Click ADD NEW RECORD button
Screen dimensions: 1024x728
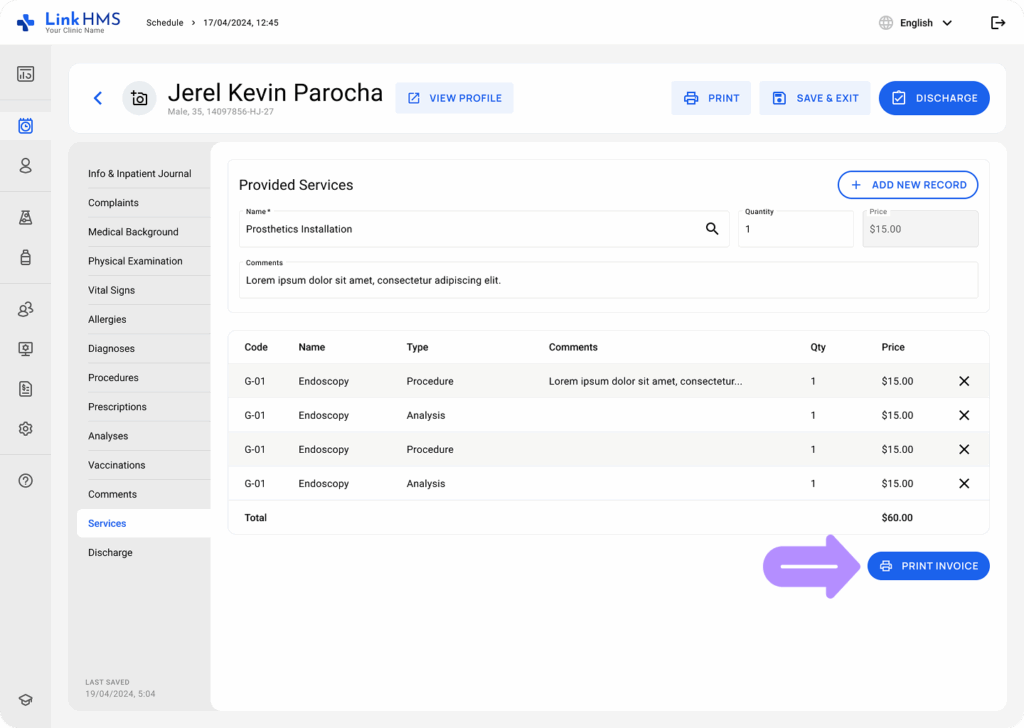908,185
